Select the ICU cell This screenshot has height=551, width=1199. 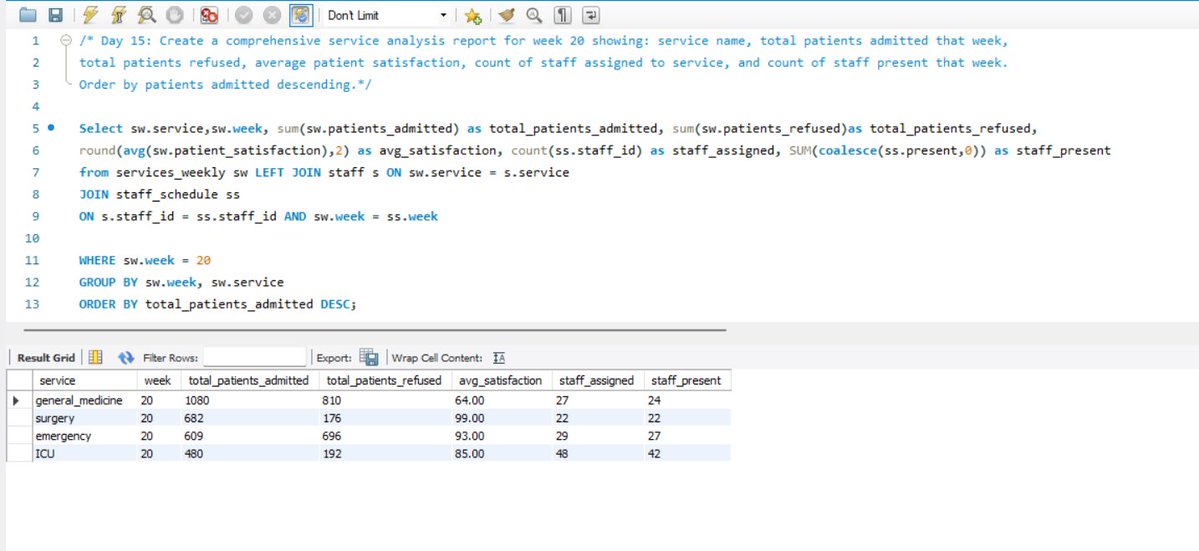point(84,454)
